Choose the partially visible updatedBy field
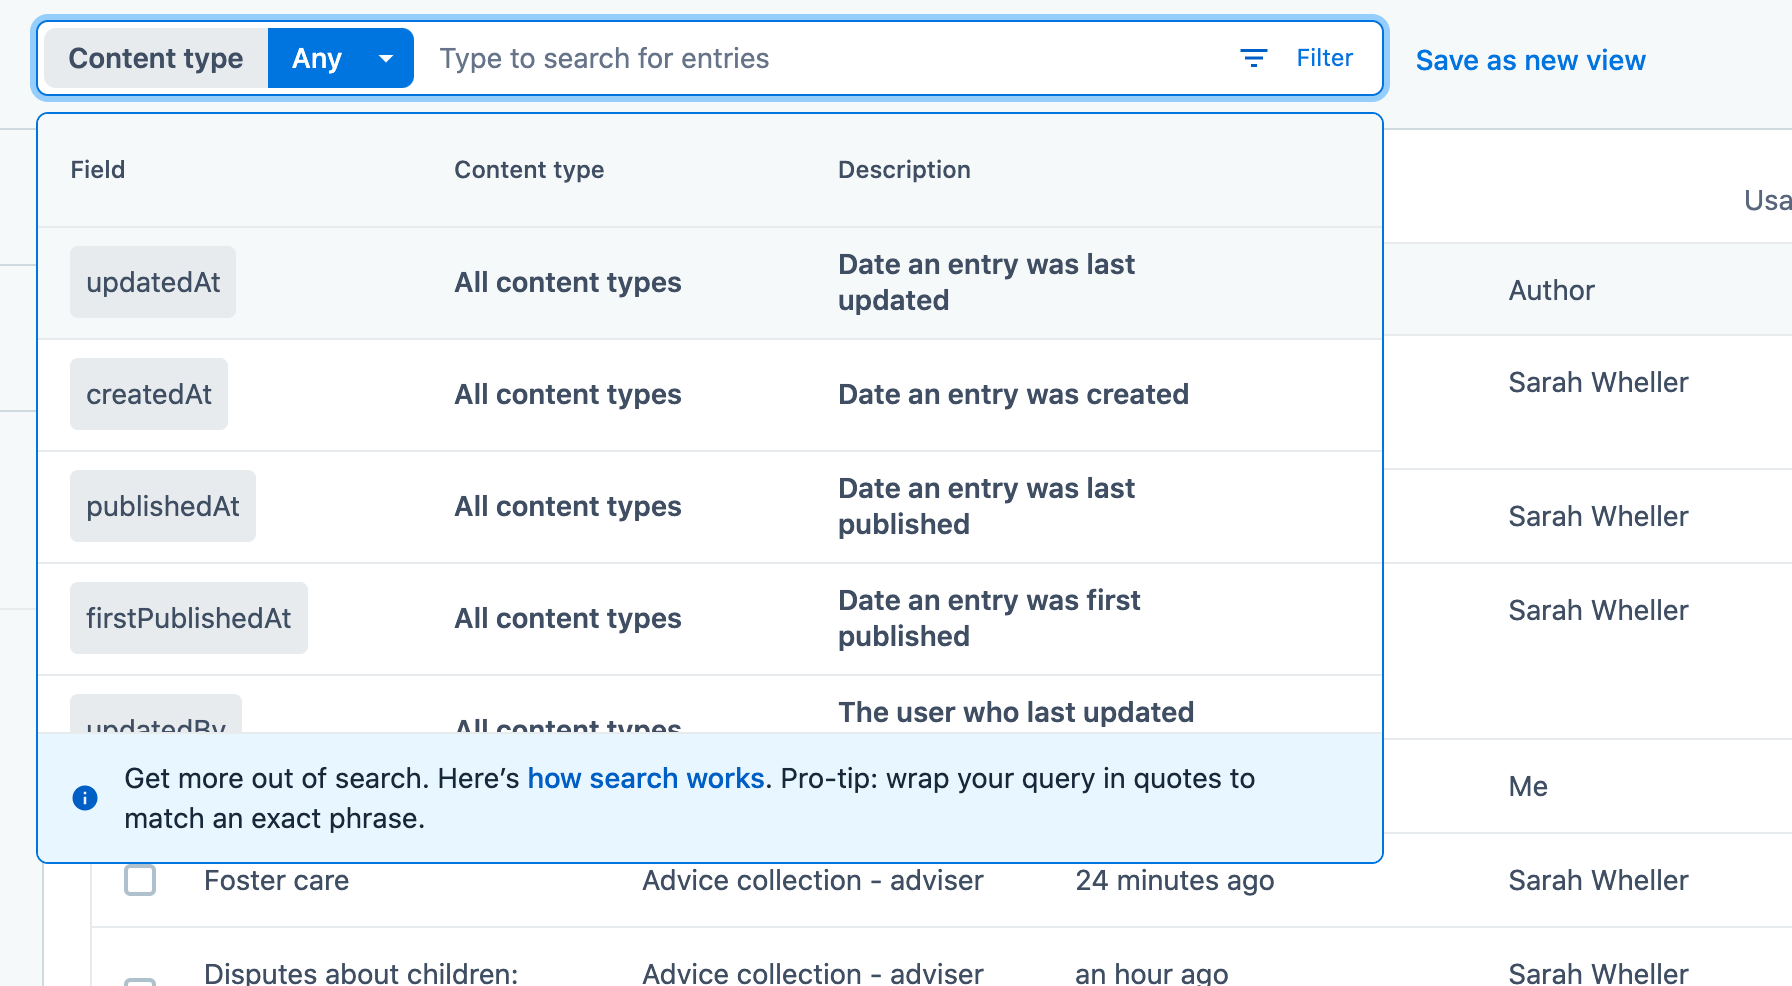1792x986 pixels. [x=156, y=718]
